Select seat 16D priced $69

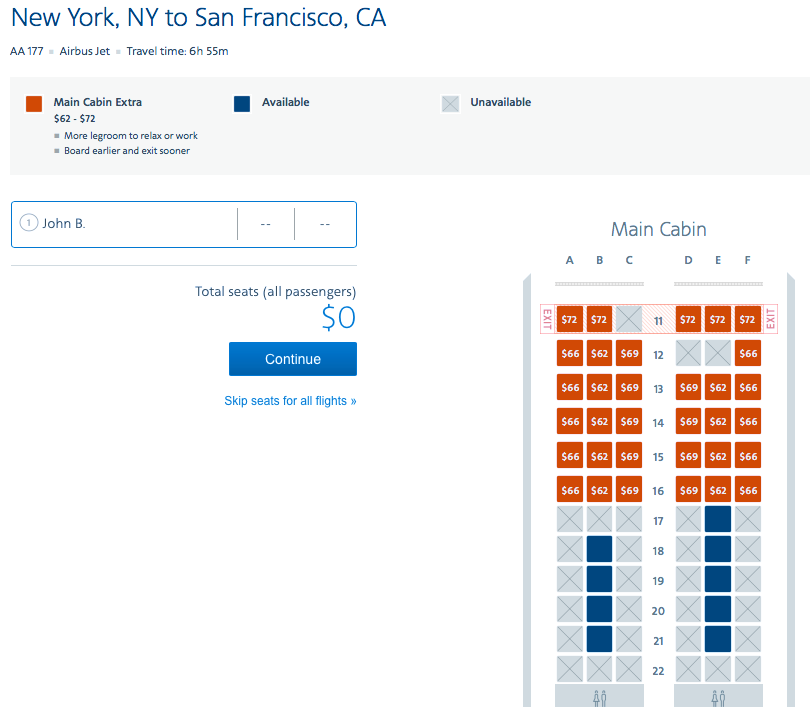point(688,489)
